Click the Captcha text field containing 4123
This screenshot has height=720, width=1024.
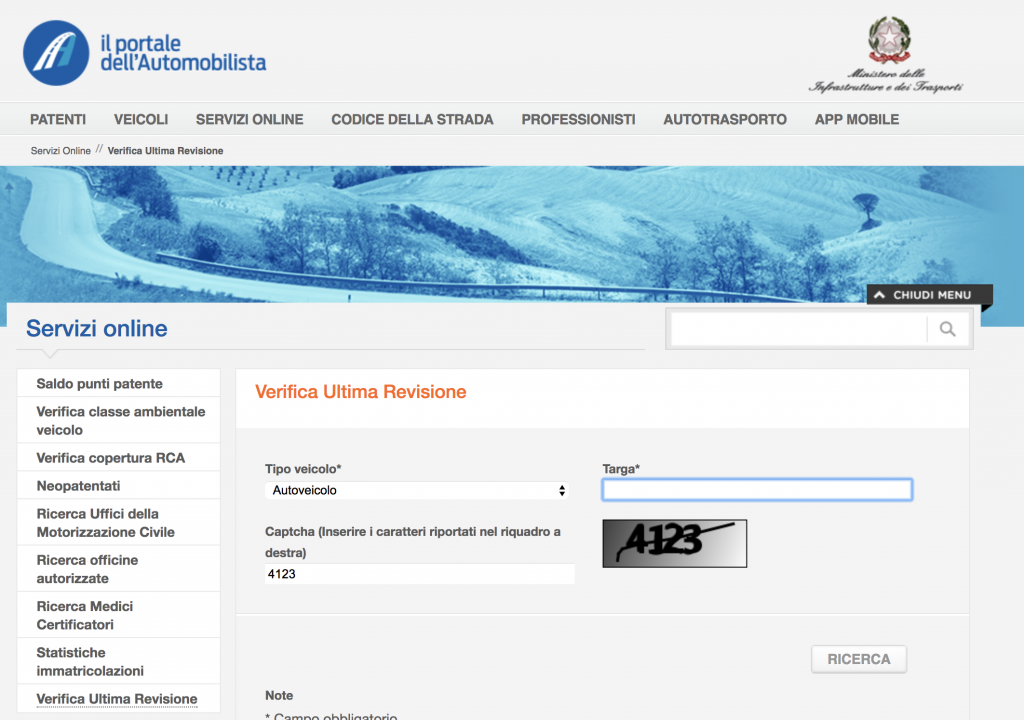(420, 574)
